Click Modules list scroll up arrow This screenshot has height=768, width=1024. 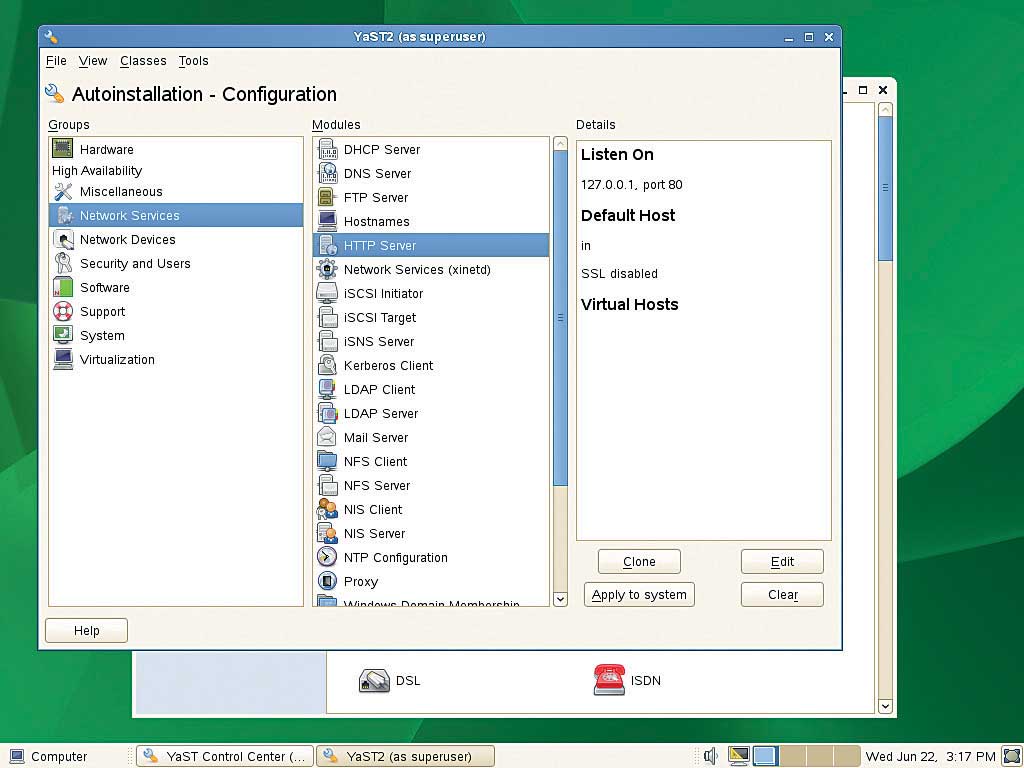pos(560,143)
